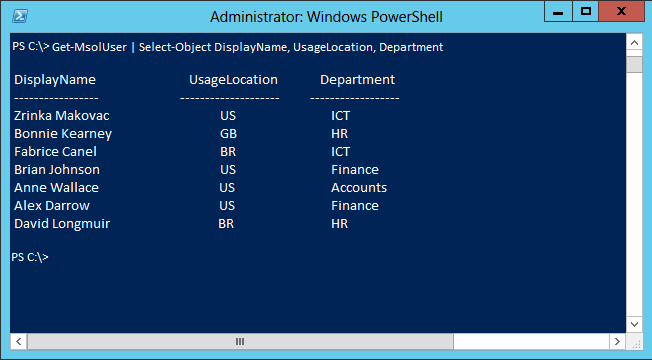Click HR department for Bonnie Kearney
The image size is (652, 360).
(x=339, y=134)
